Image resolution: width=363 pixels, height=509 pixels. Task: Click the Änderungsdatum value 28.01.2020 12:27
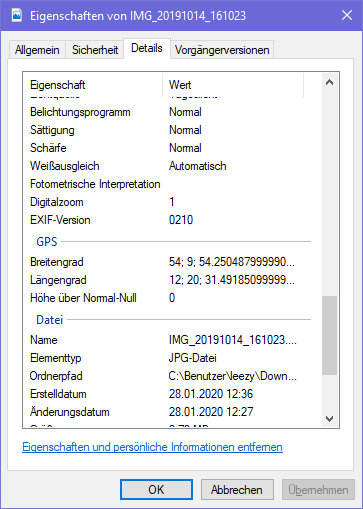click(x=211, y=412)
